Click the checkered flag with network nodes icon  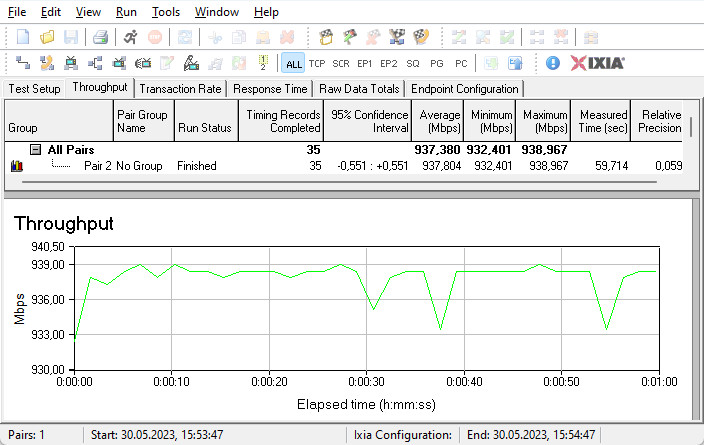click(x=397, y=37)
